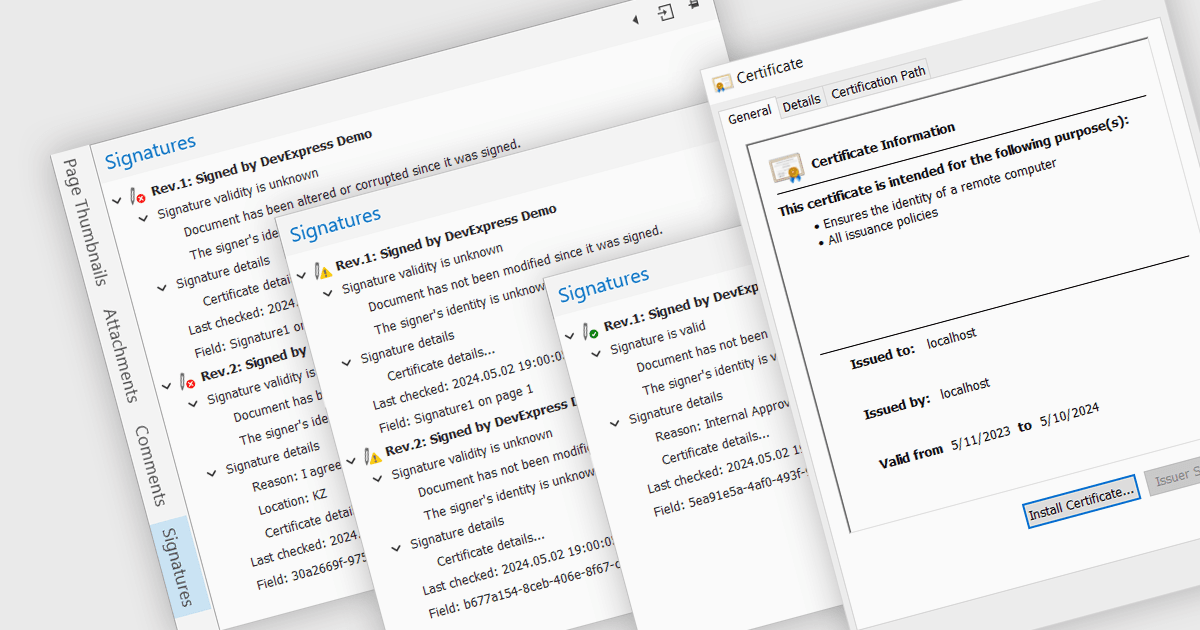
Task: Click the large Certificate Information badge icon
Action: click(786, 169)
